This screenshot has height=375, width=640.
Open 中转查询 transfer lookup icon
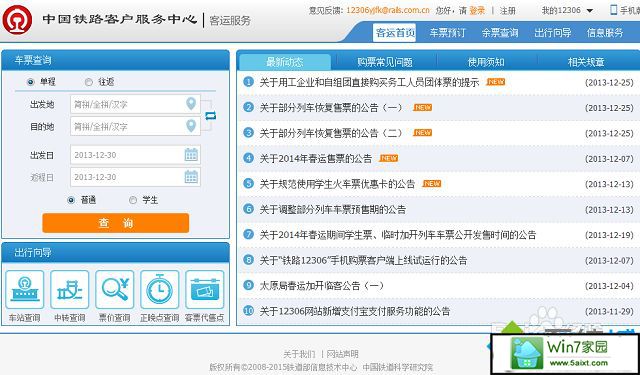(x=69, y=289)
